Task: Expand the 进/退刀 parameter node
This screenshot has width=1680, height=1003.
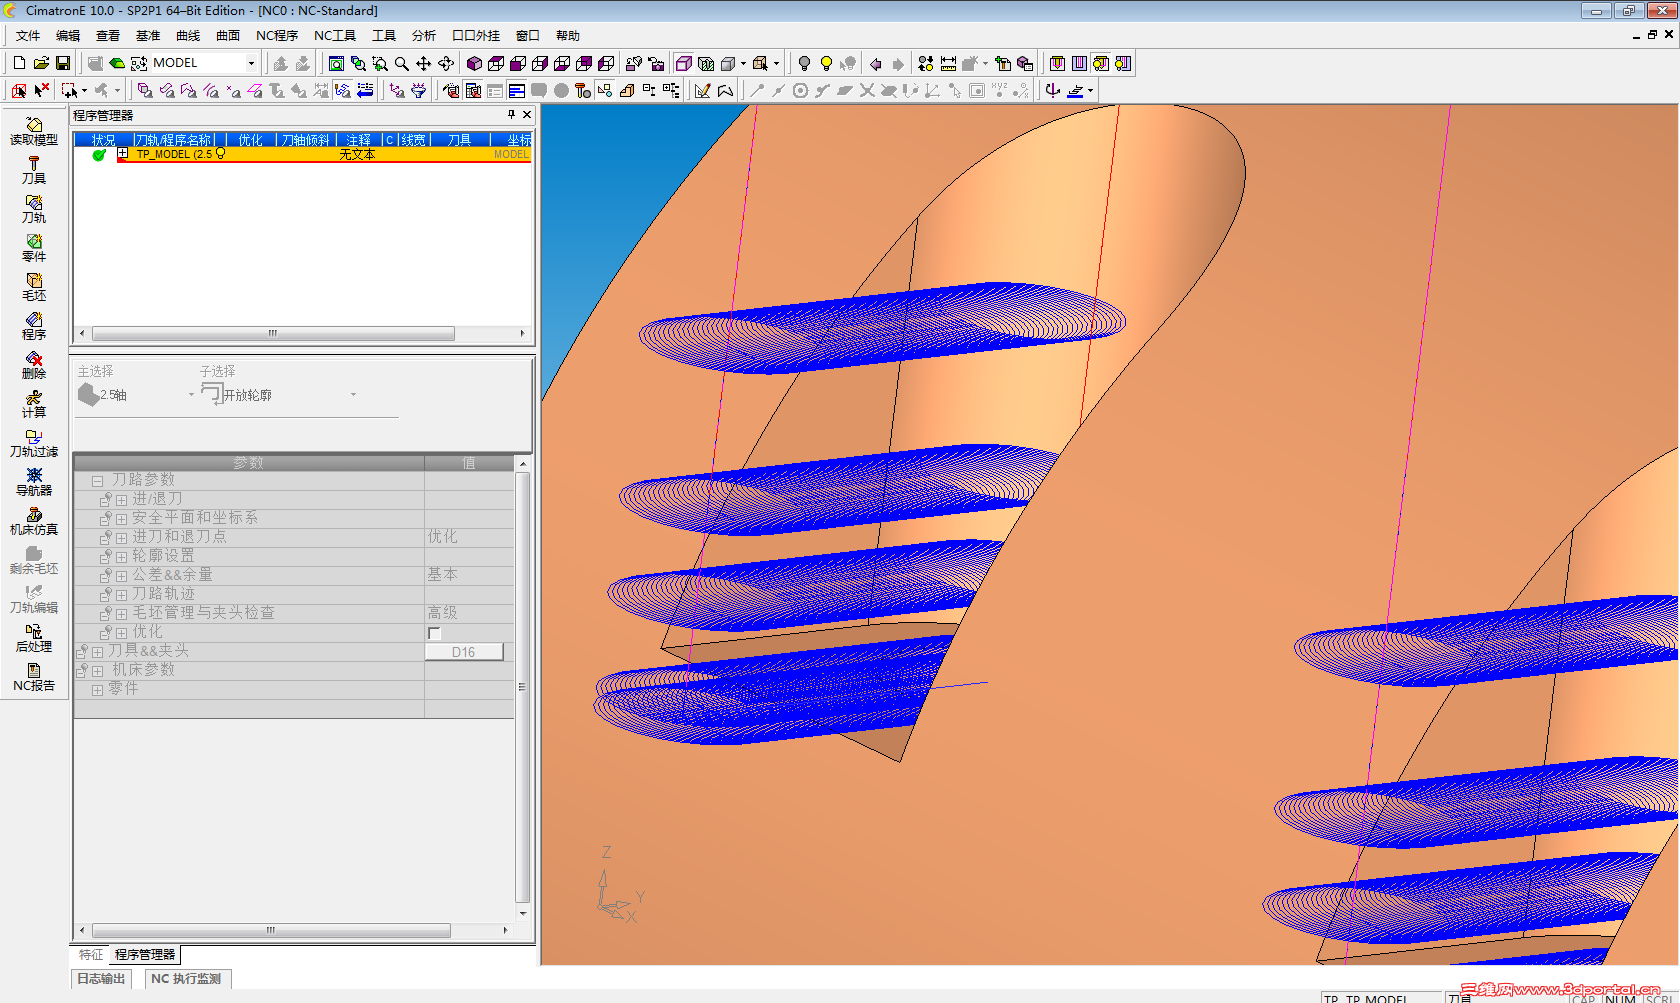Action: [x=121, y=500]
